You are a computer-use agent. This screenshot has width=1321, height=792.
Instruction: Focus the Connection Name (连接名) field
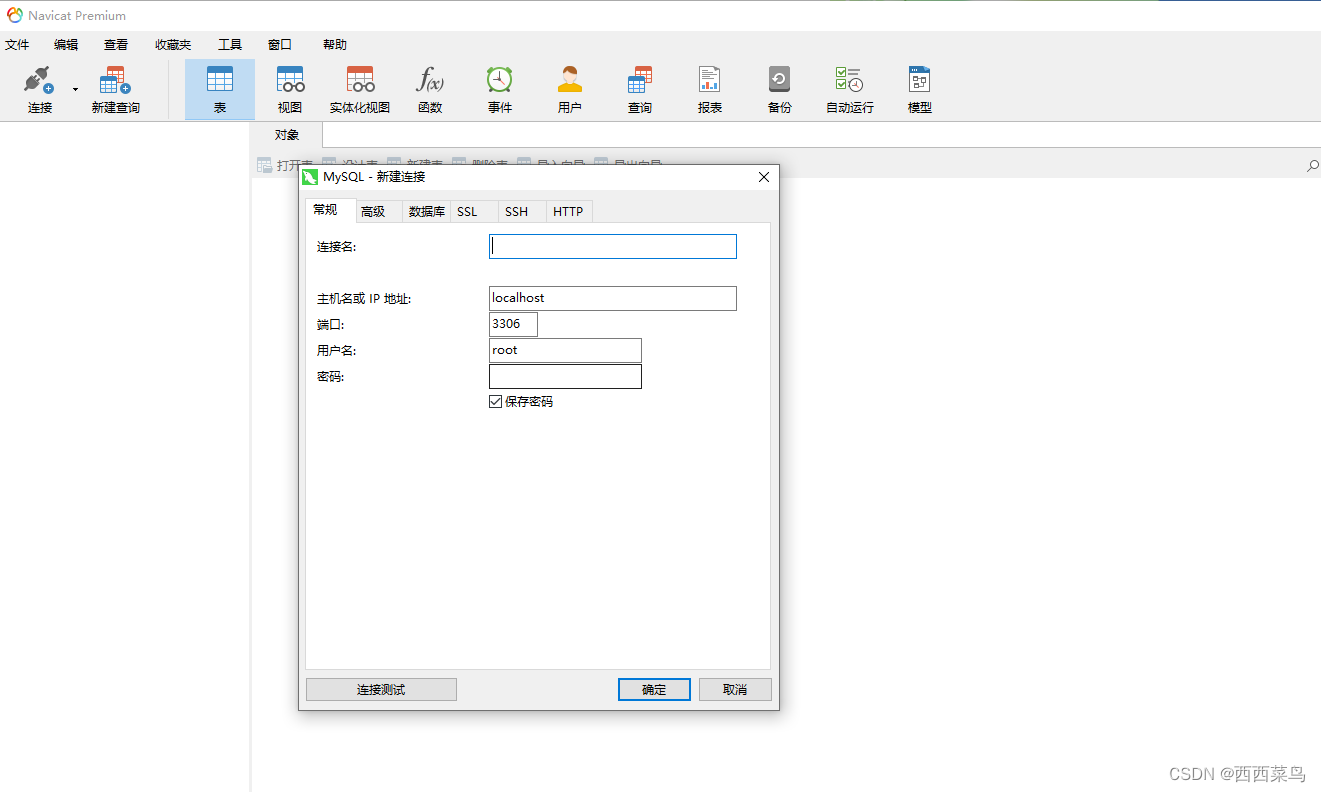(613, 247)
